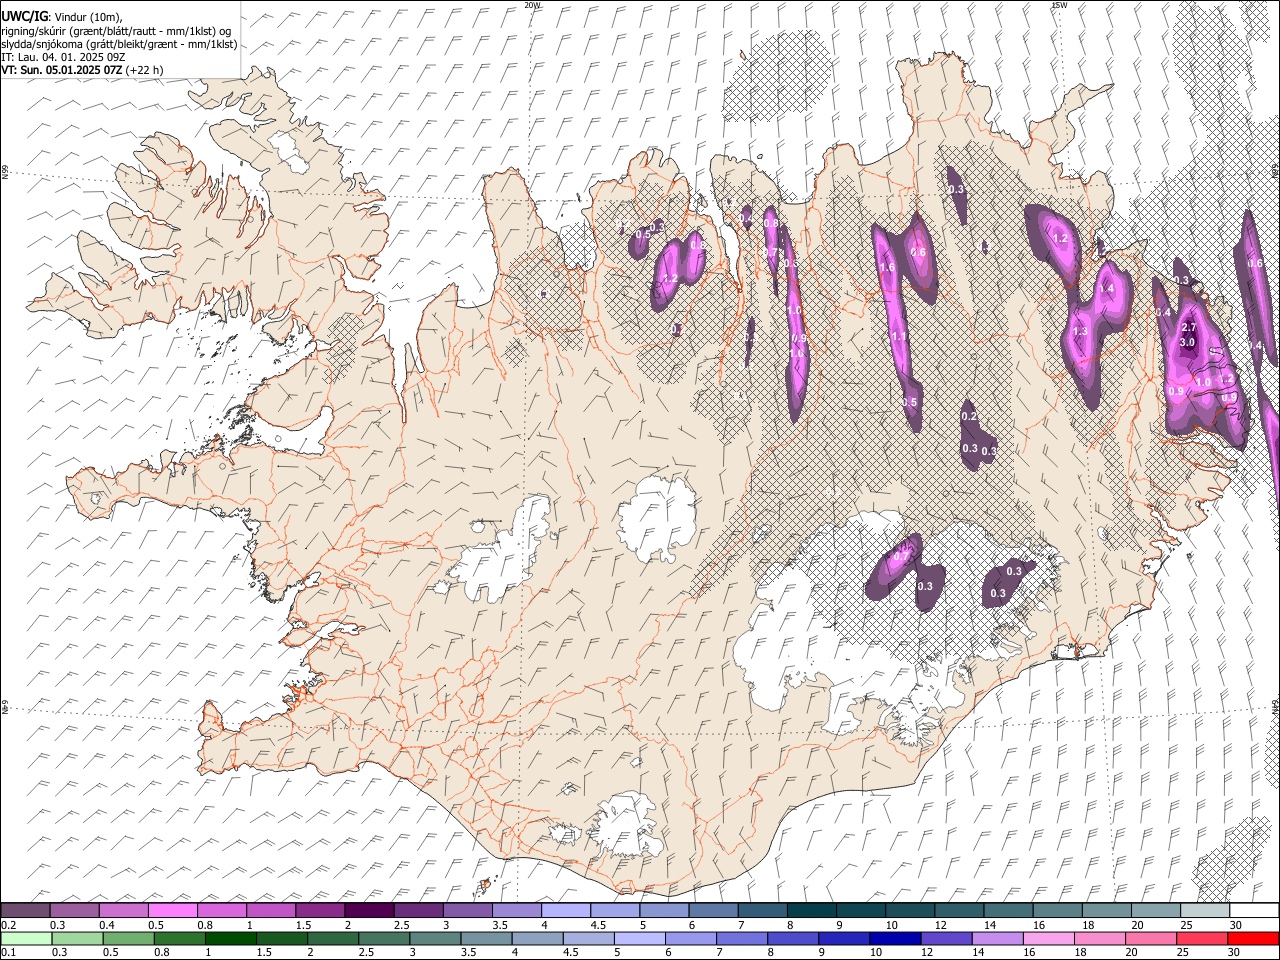This screenshot has height=960, width=1280.
Task: Click the pale pink 16 swatch in rain legend
Action: [x=1051, y=938]
